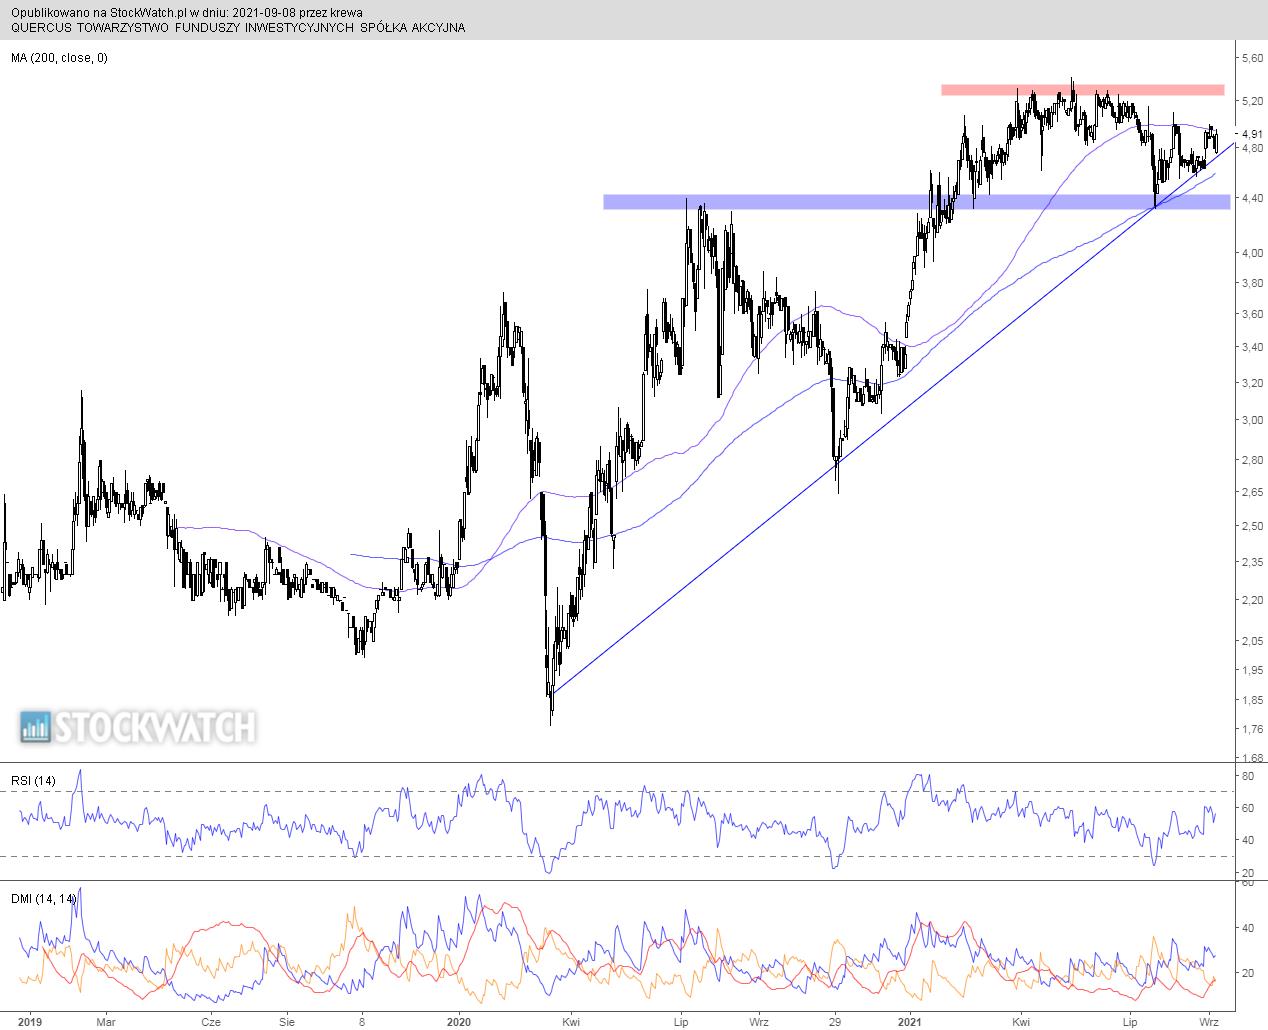
Task: Click the 3,20 price axis label
Action: 1250,382
